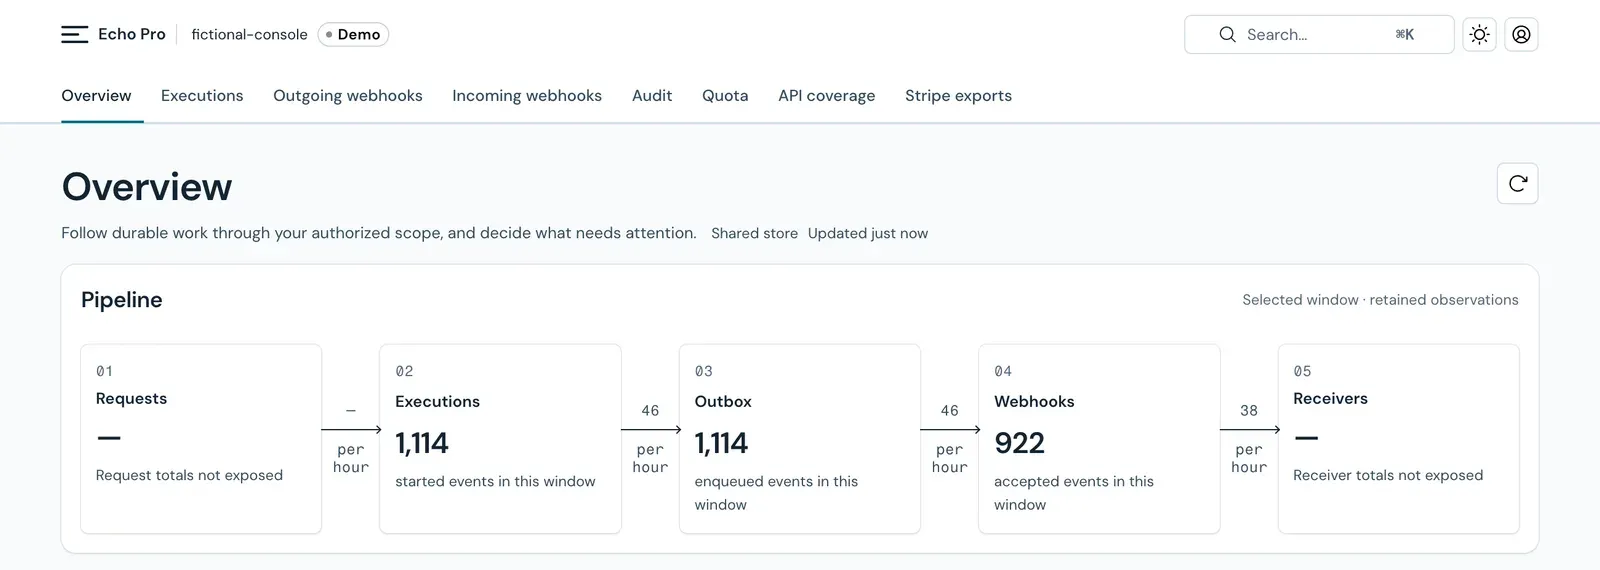Screen dimensions: 1600x570
Task: Refresh the overview with reload icon
Action: [1517, 183]
